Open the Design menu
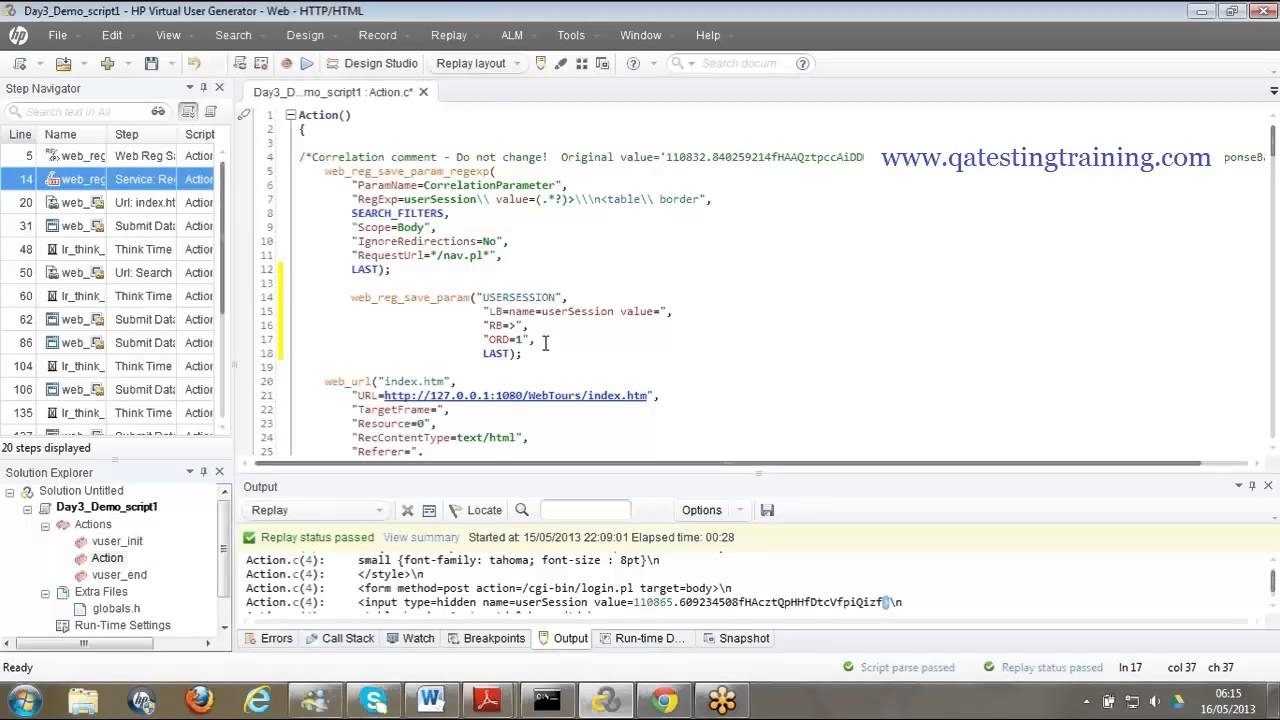 point(305,35)
